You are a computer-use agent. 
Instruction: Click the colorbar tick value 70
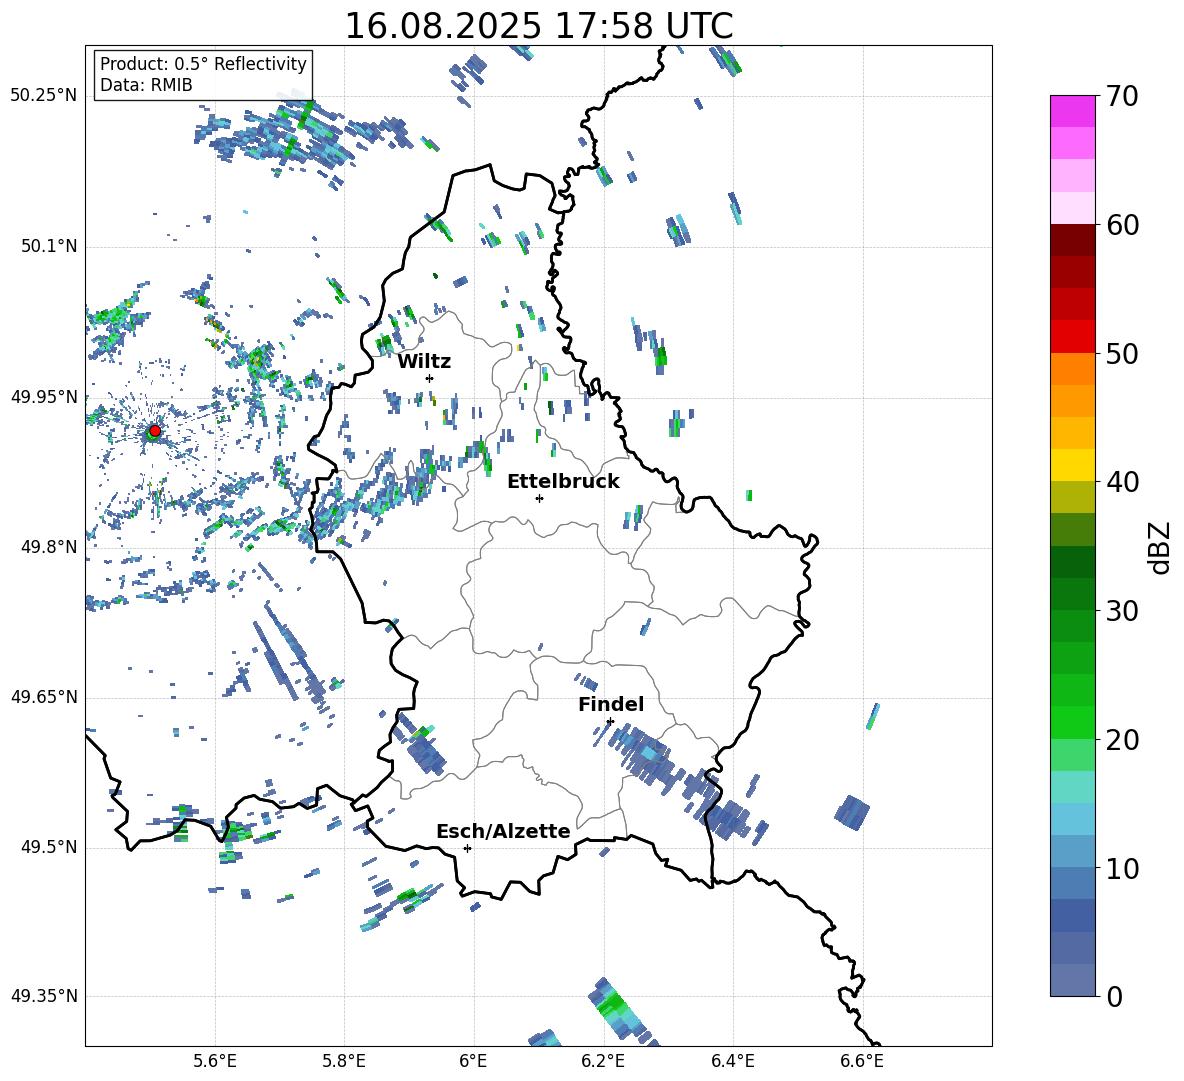click(1122, 97)
